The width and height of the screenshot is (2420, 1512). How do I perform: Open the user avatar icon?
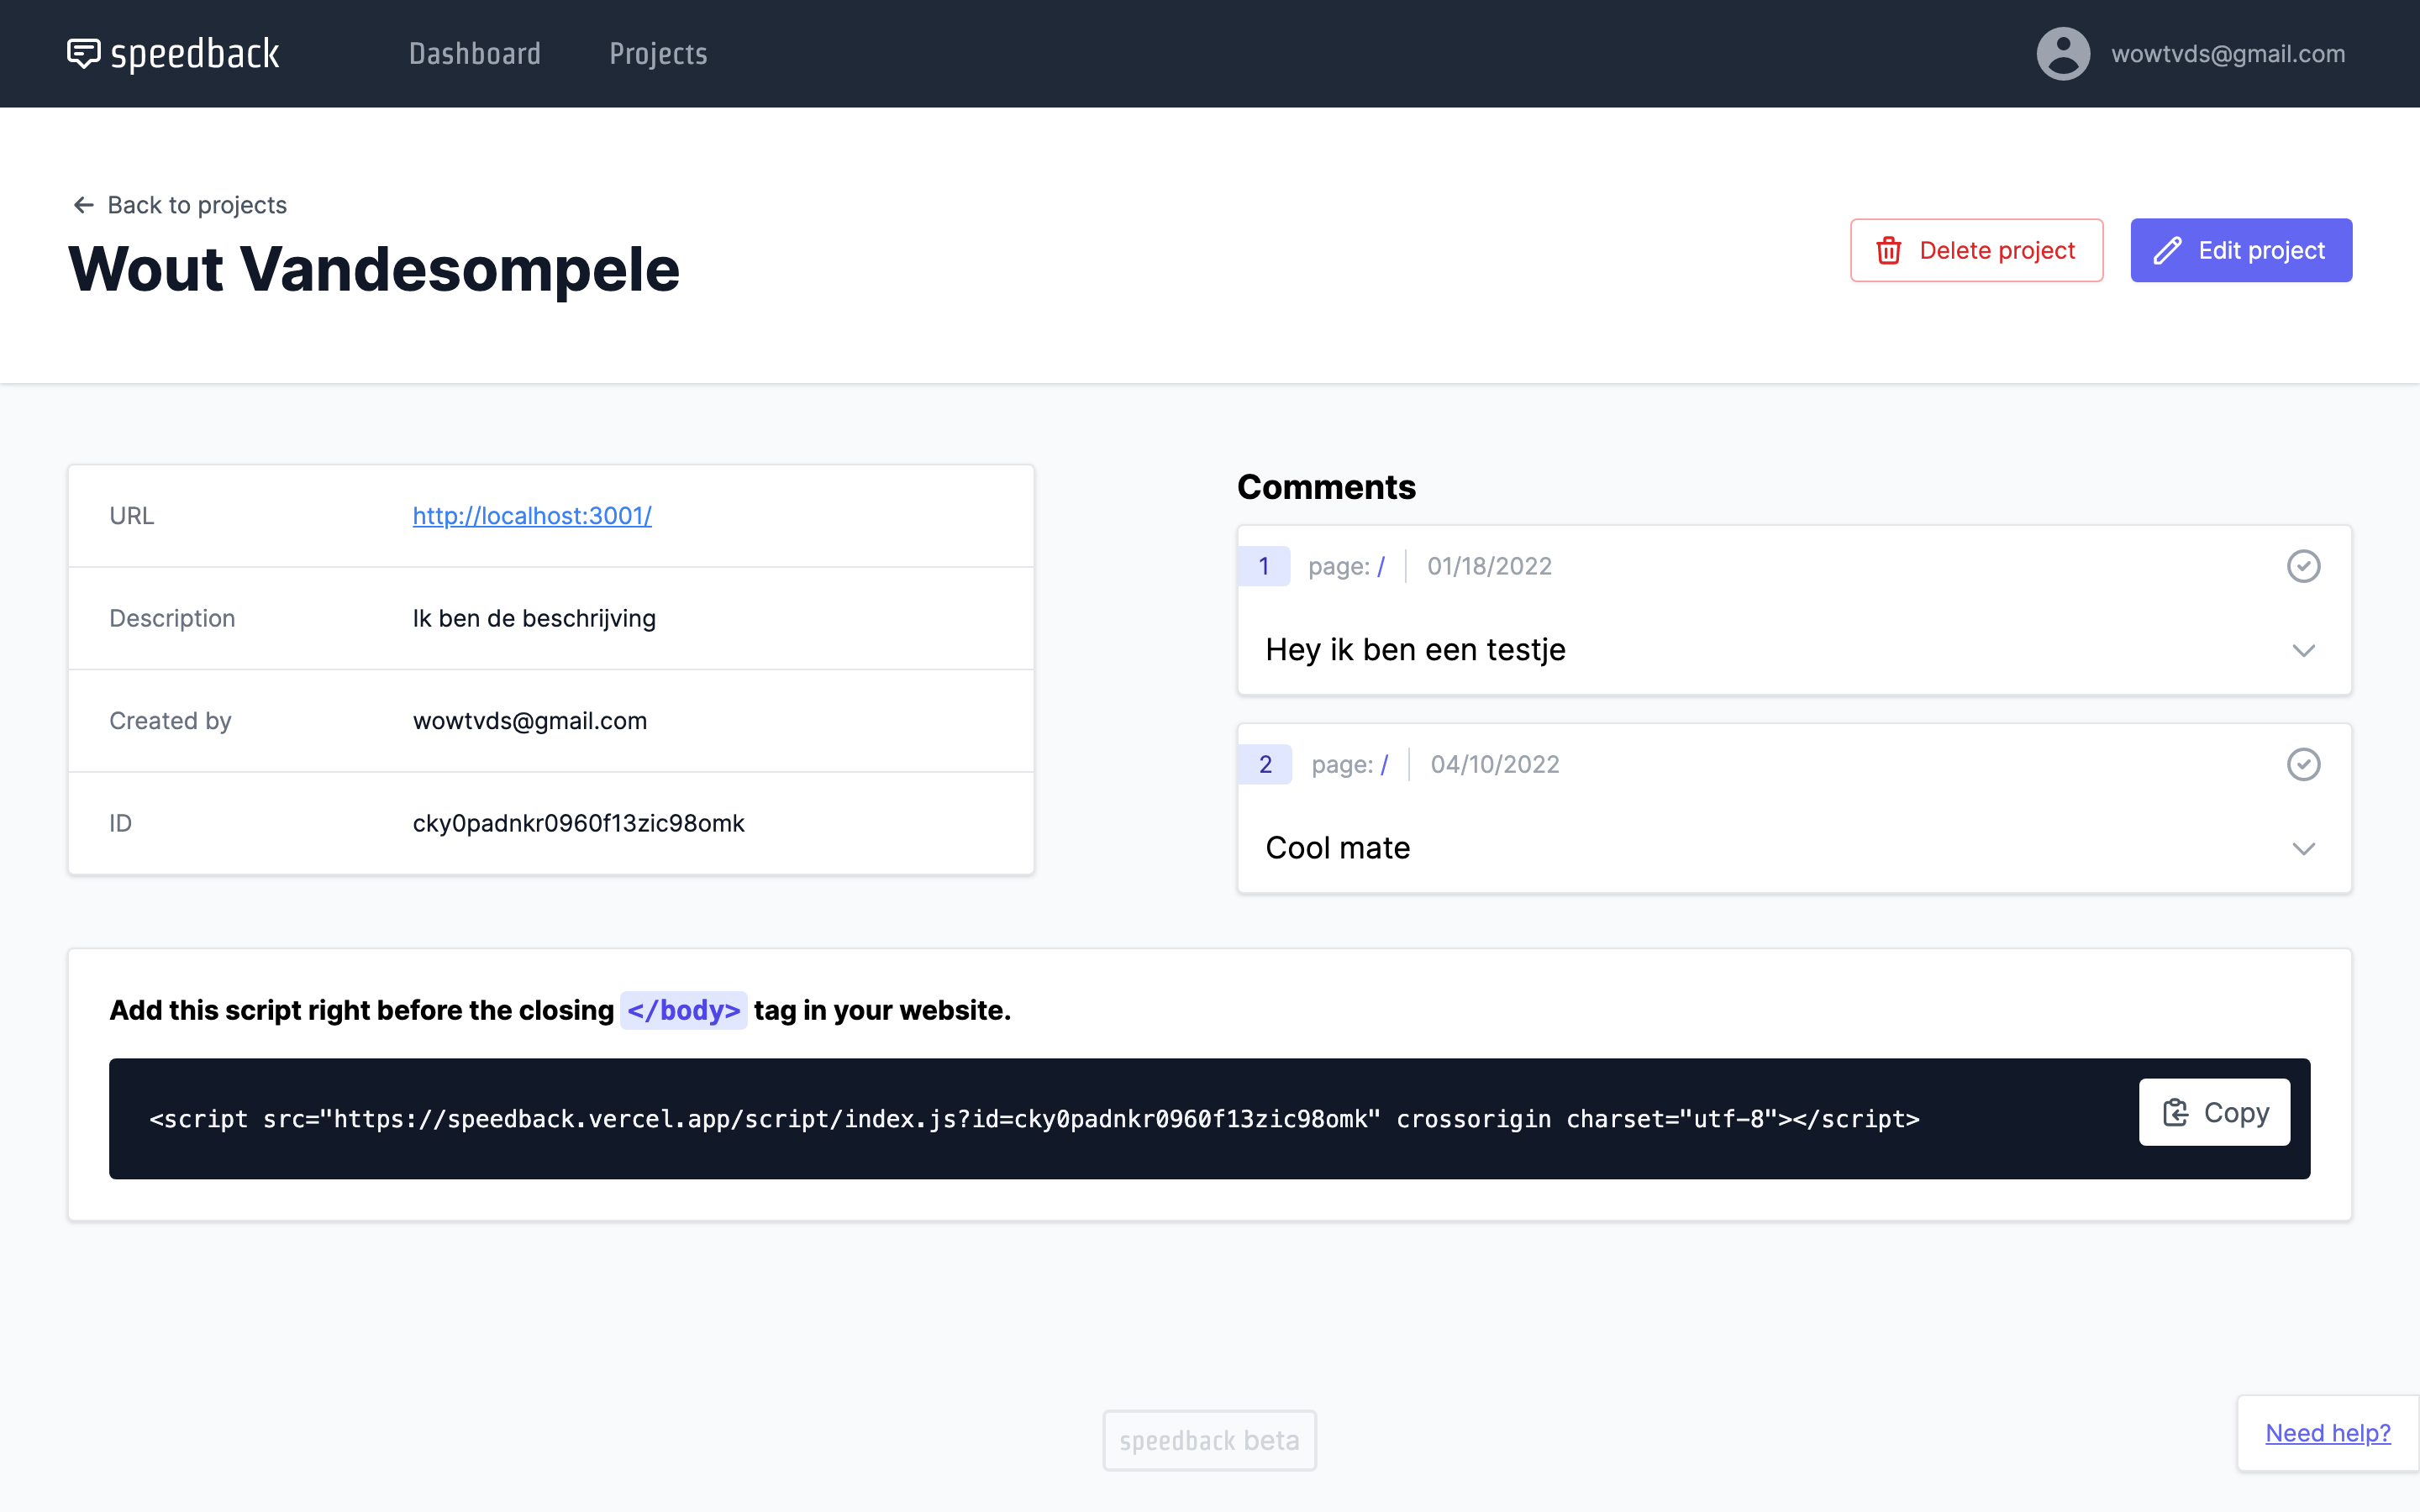[x=2063, y=54]
